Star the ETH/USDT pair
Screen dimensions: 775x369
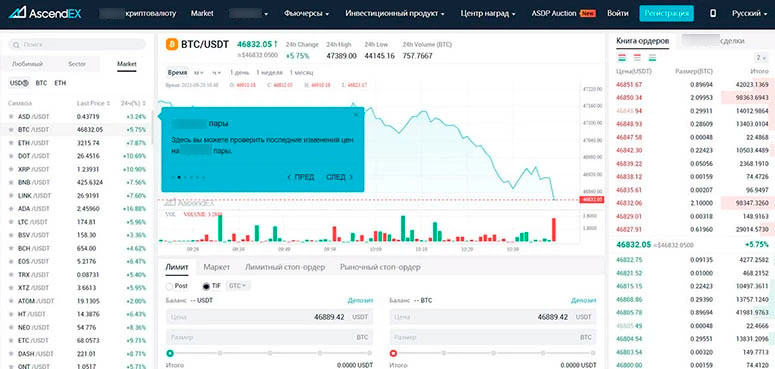(x=11, y=143)
